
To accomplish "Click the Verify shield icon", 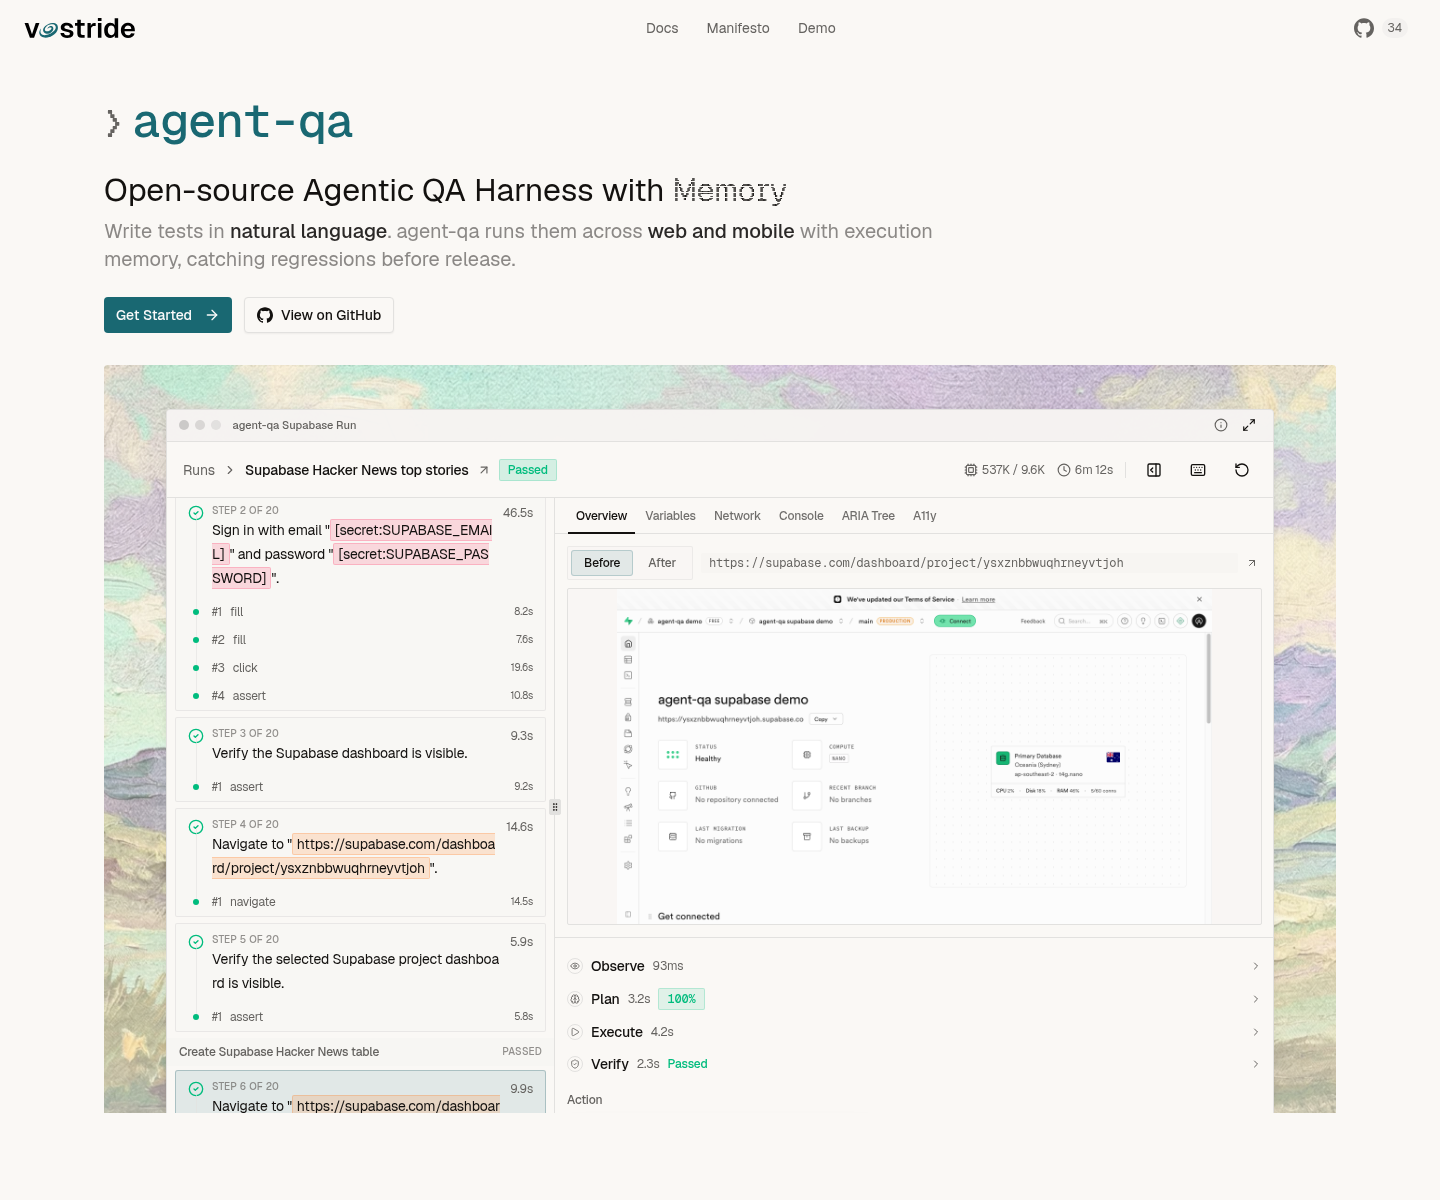I will click(575, 1064).
